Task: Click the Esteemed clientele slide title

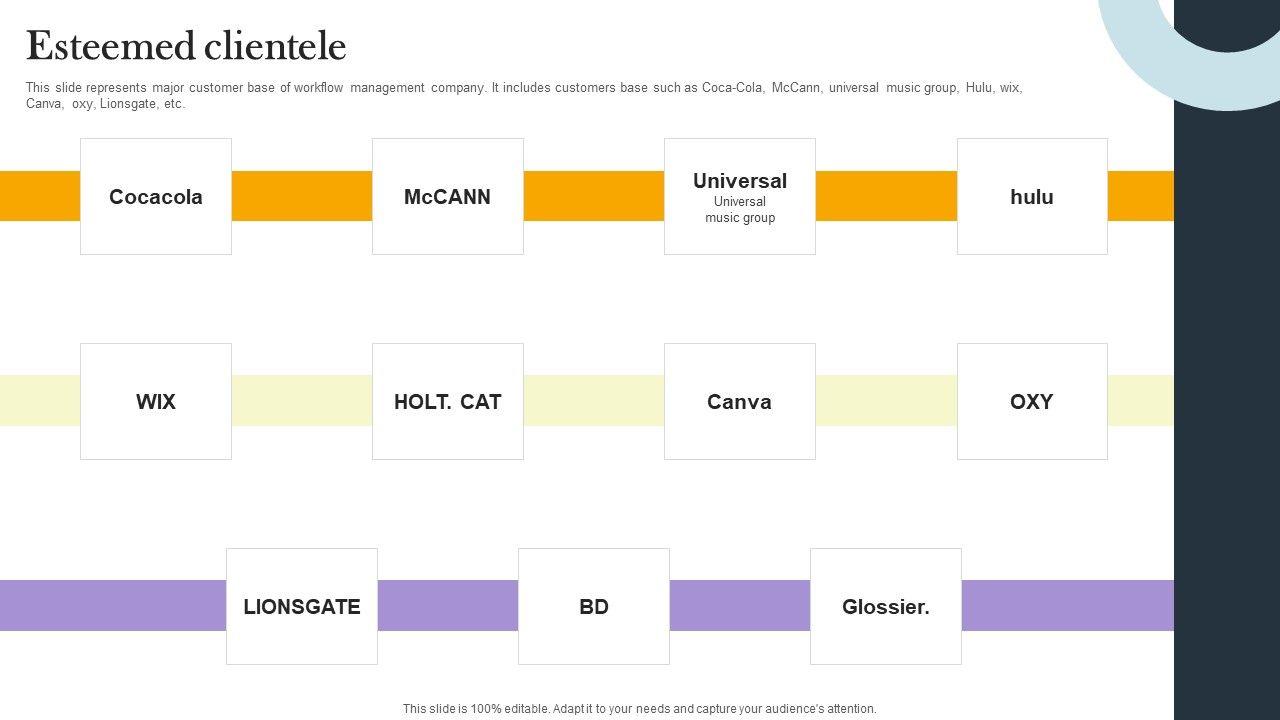Action: coord(186,46)
